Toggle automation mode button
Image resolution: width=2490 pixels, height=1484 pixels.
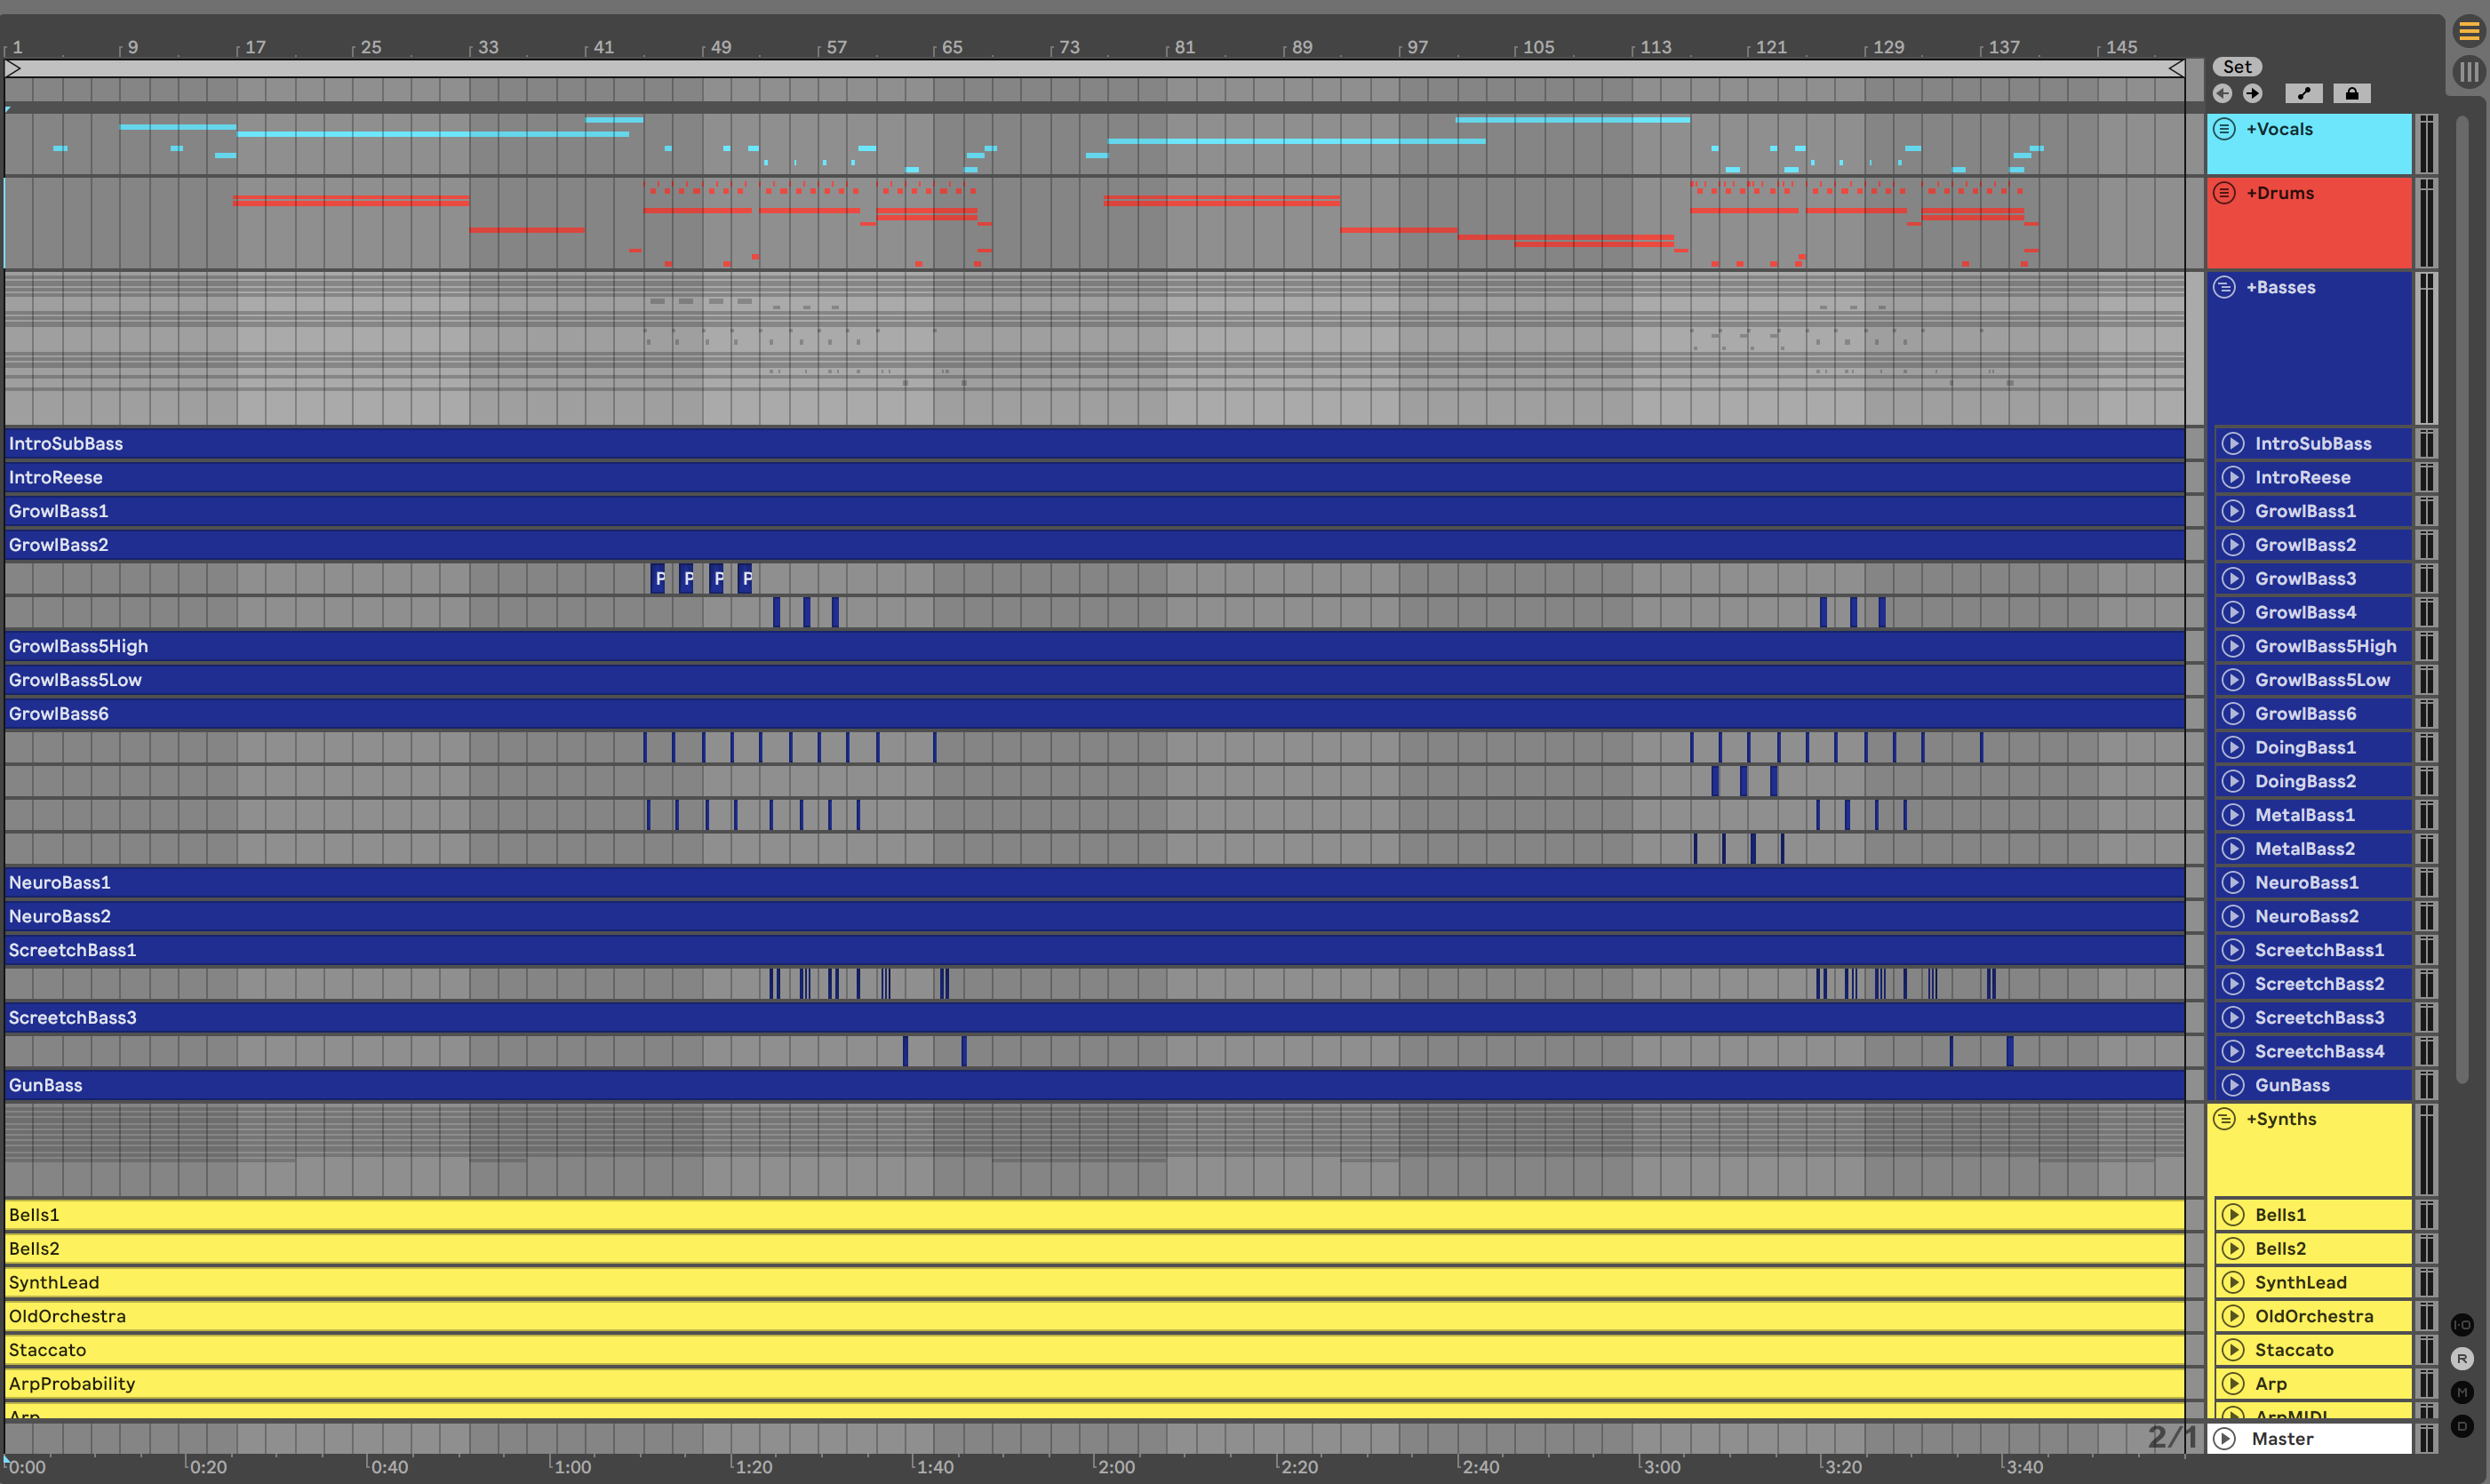click(2304, 93)
